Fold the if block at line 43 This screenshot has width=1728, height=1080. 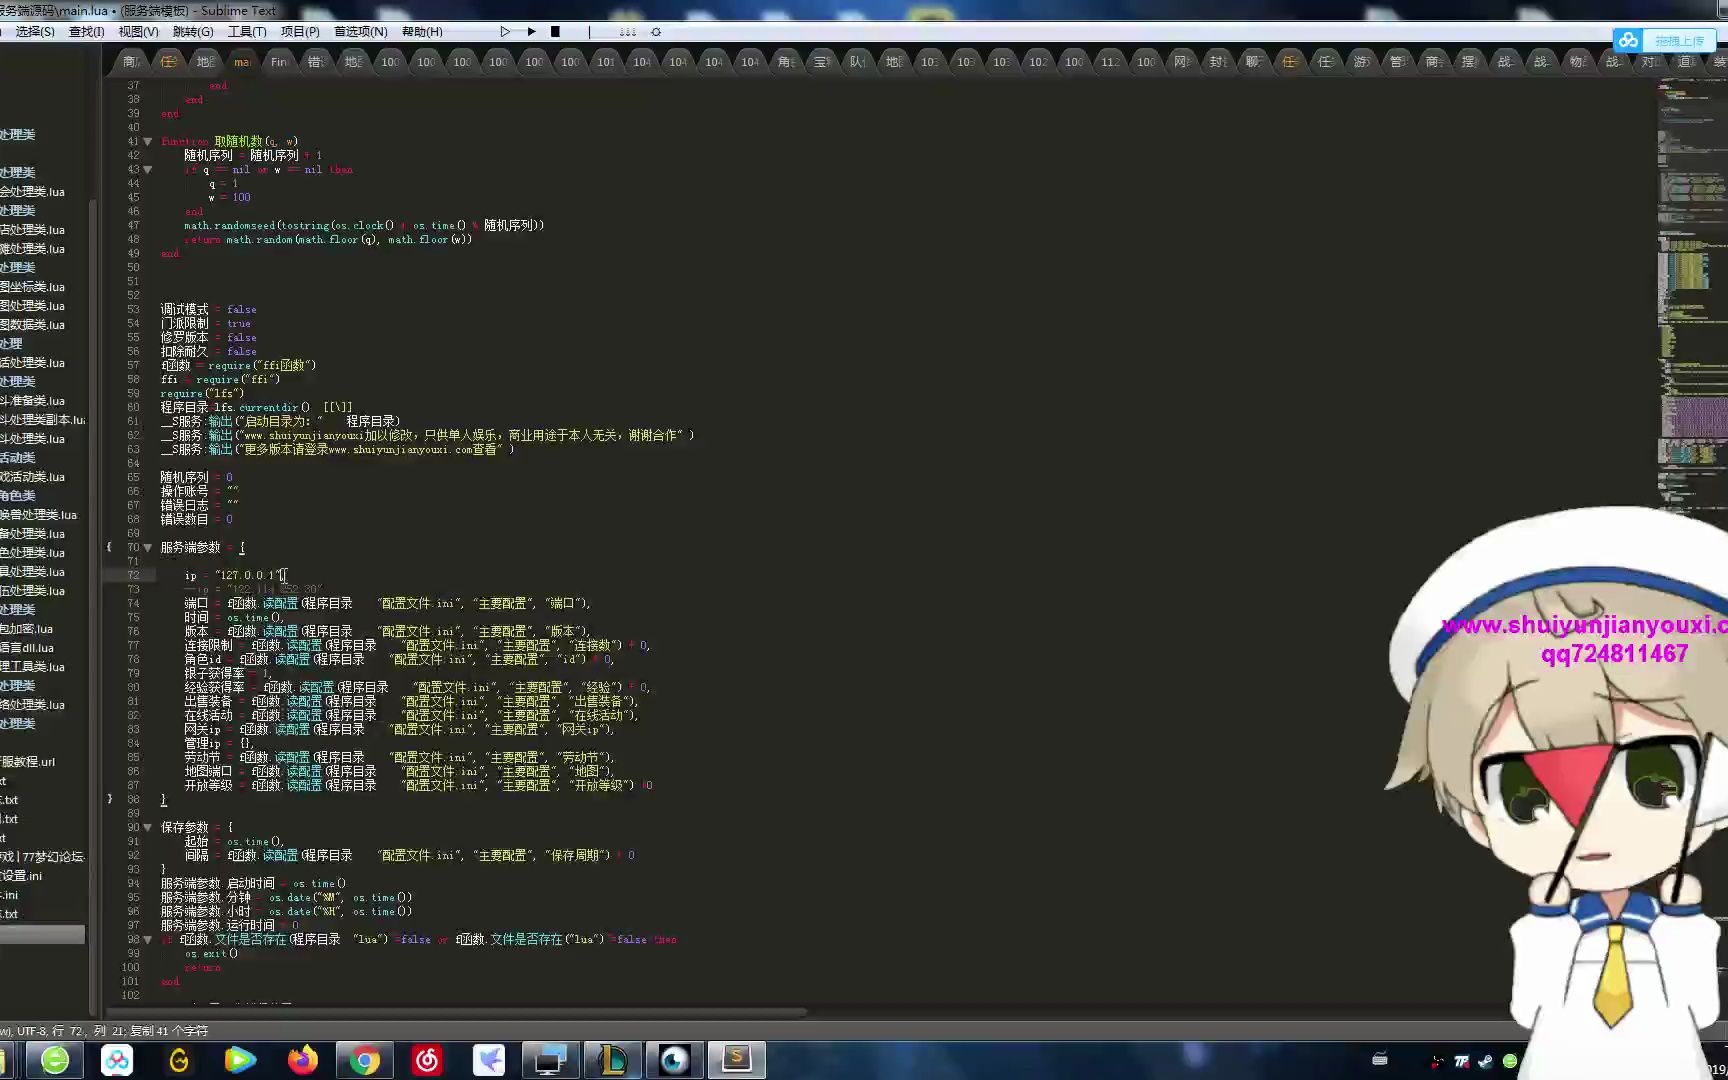pos(148,170)
